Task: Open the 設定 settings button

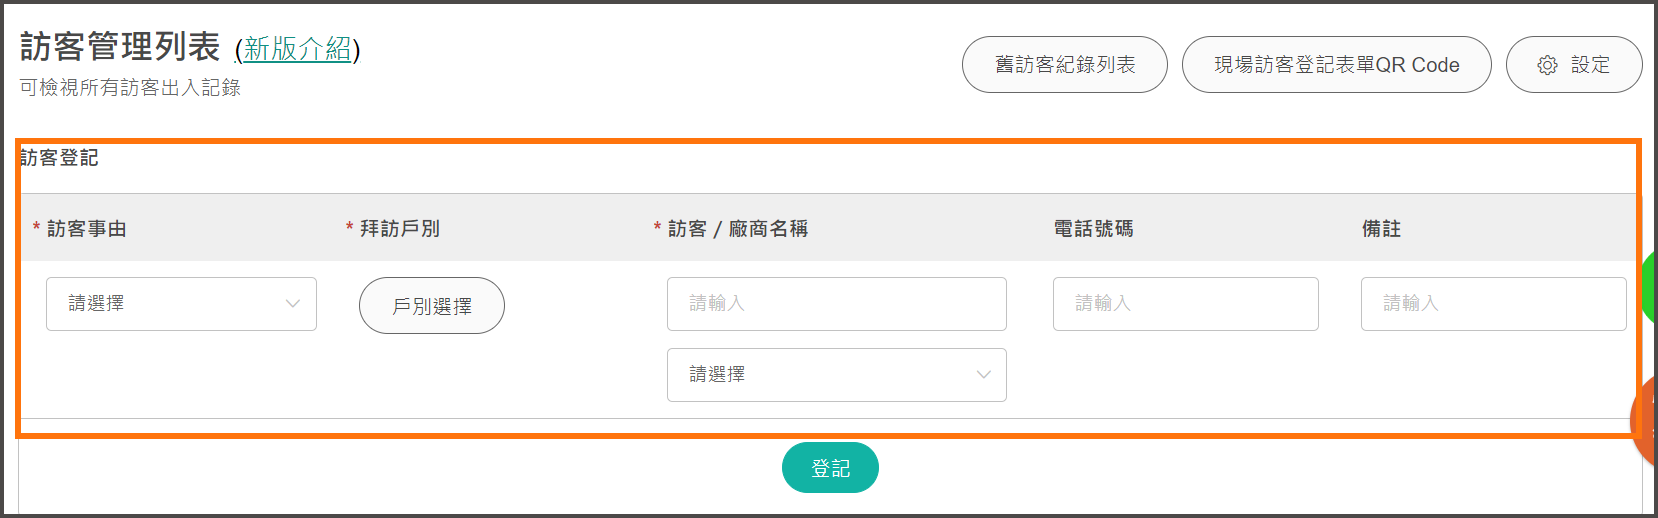Action: point(1574,65)
